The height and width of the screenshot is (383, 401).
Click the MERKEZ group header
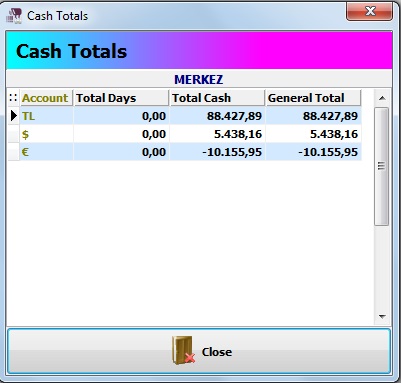coord(199,80)
